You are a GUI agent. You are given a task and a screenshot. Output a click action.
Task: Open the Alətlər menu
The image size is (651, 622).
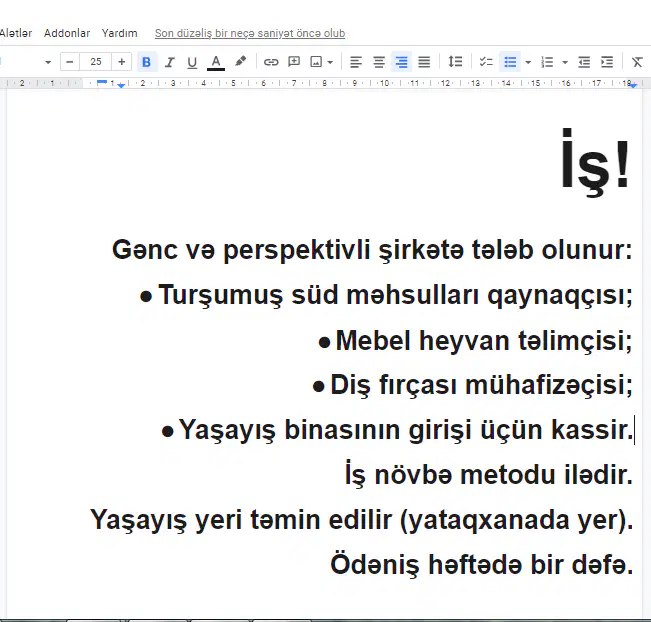point(15,33)
